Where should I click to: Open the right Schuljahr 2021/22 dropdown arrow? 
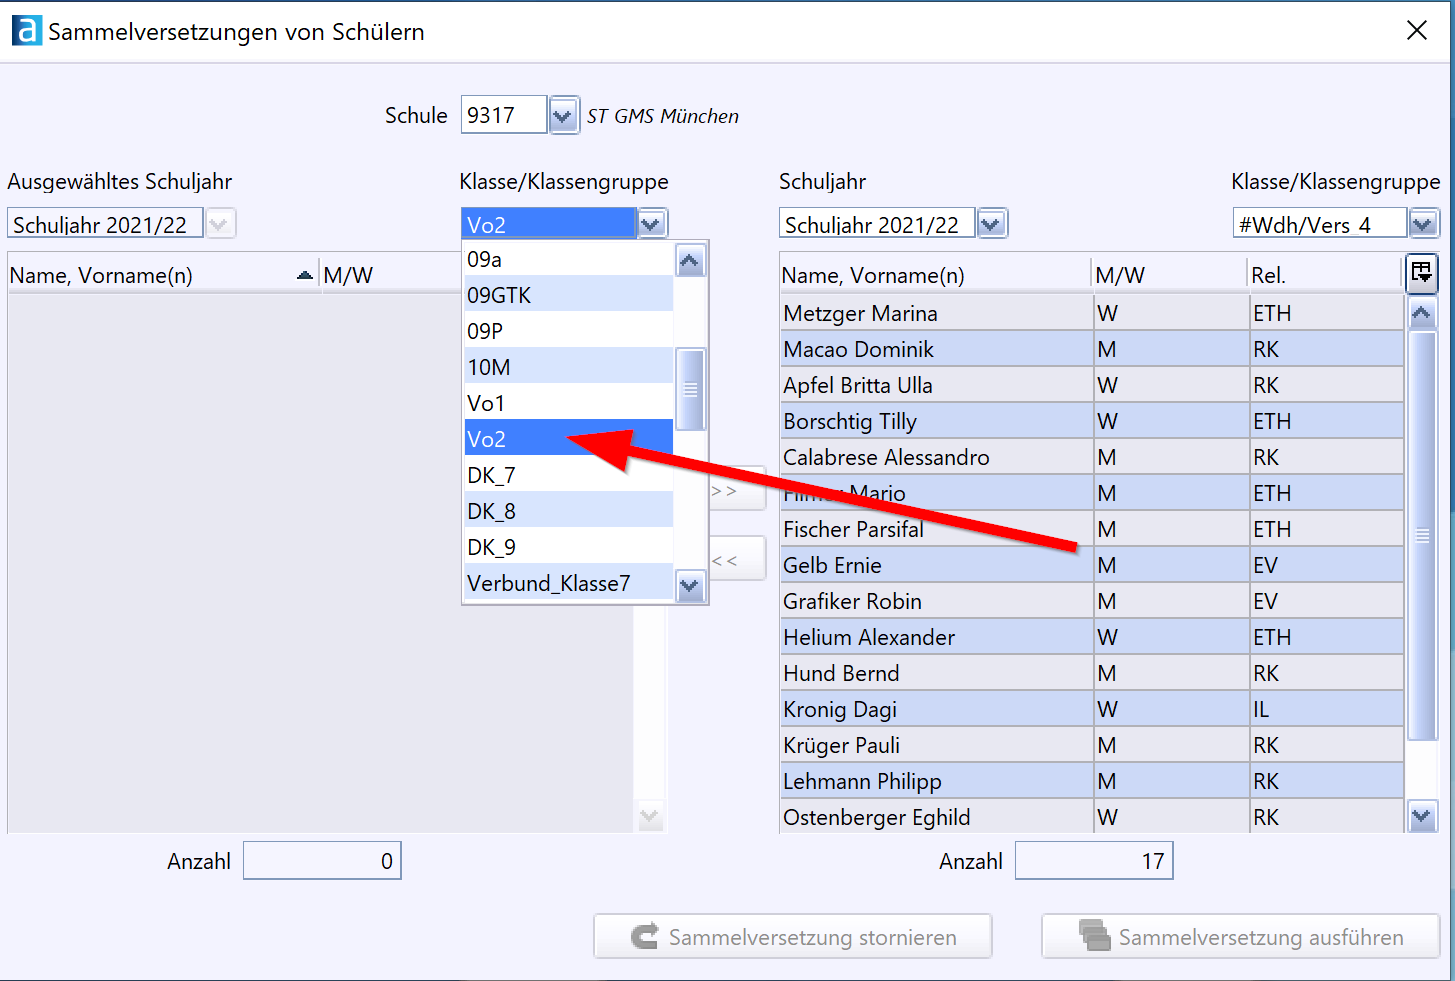(991, 224)
